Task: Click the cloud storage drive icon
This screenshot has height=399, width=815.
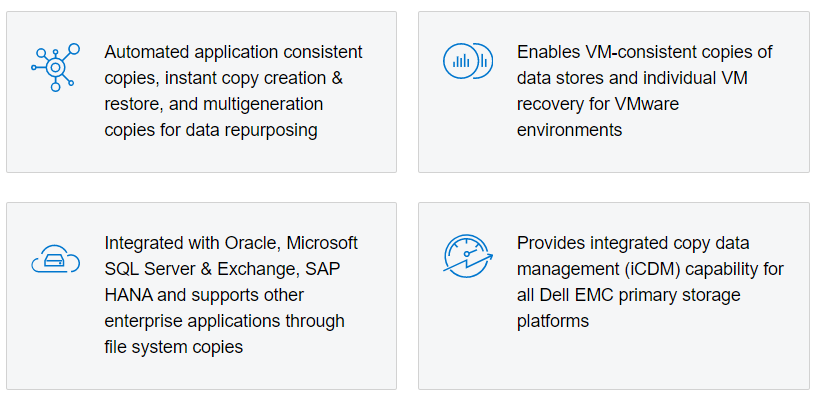Action: click(x=56, y=259)
